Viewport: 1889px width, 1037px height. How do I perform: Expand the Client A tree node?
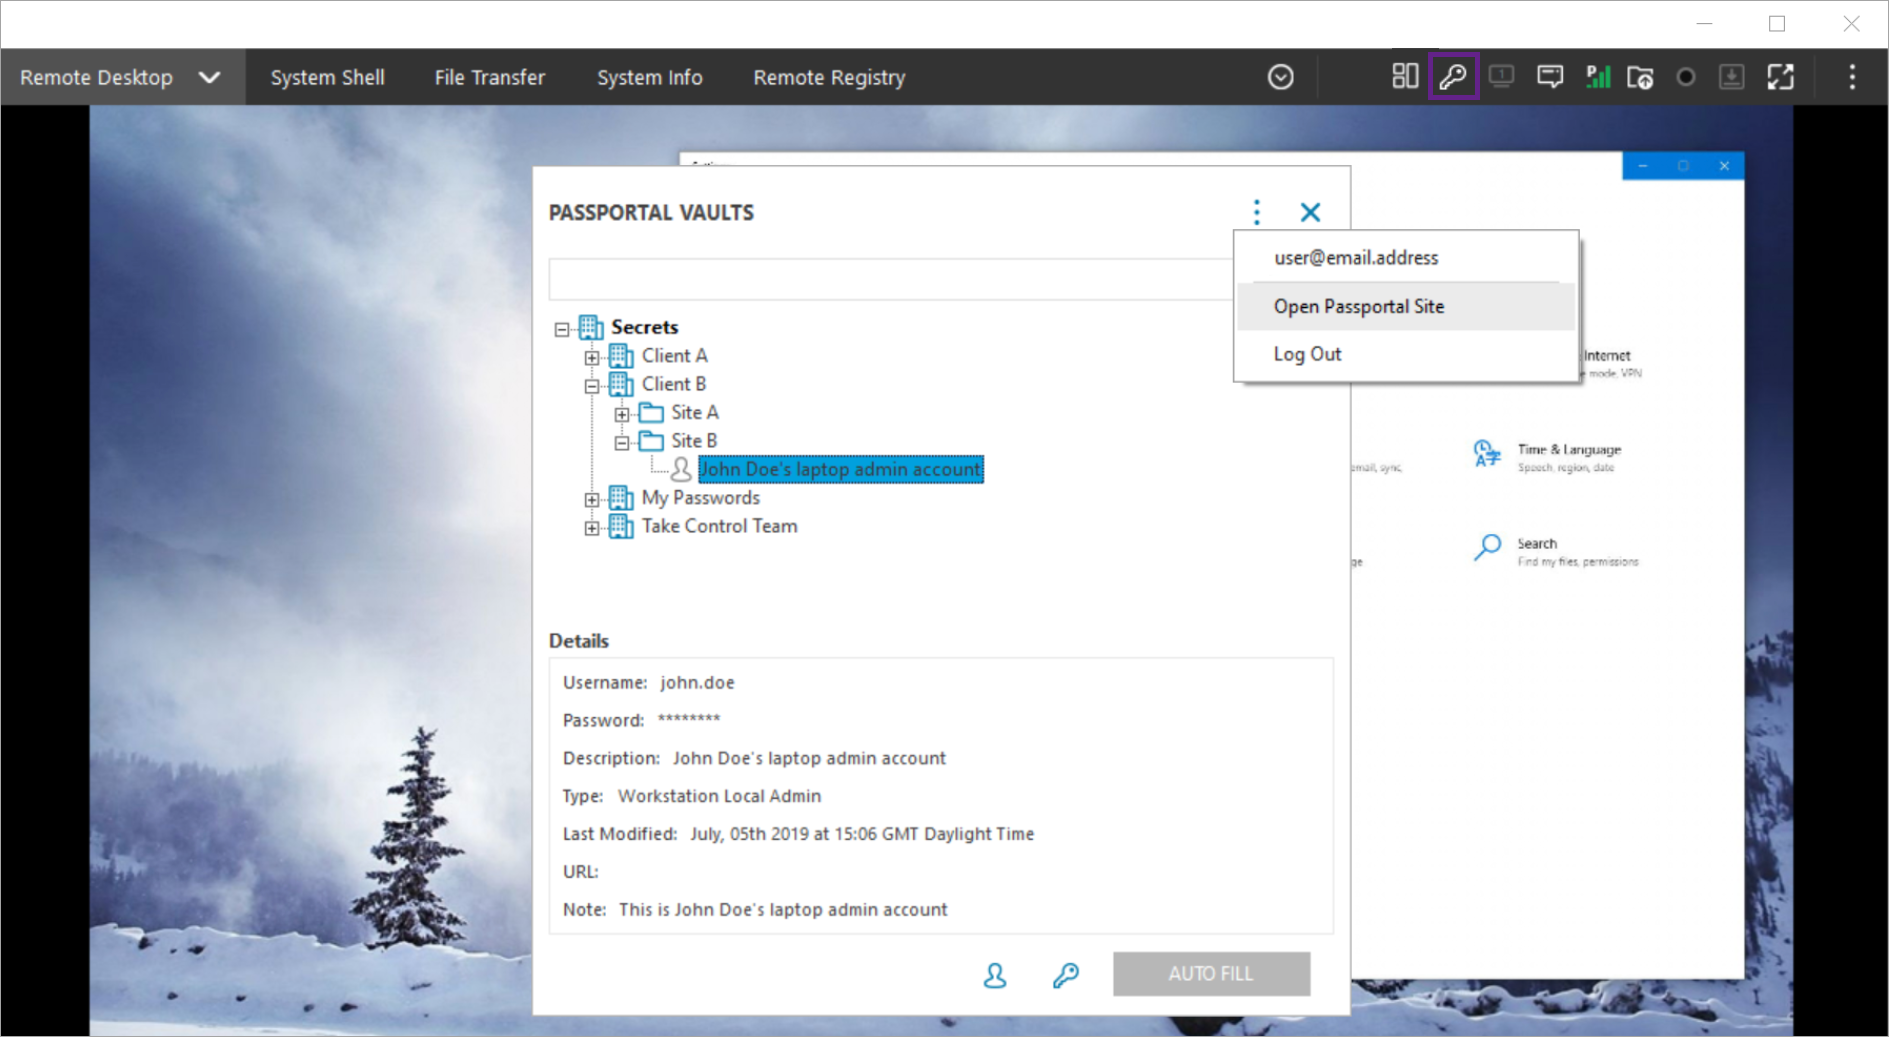[x=592, y=357]
